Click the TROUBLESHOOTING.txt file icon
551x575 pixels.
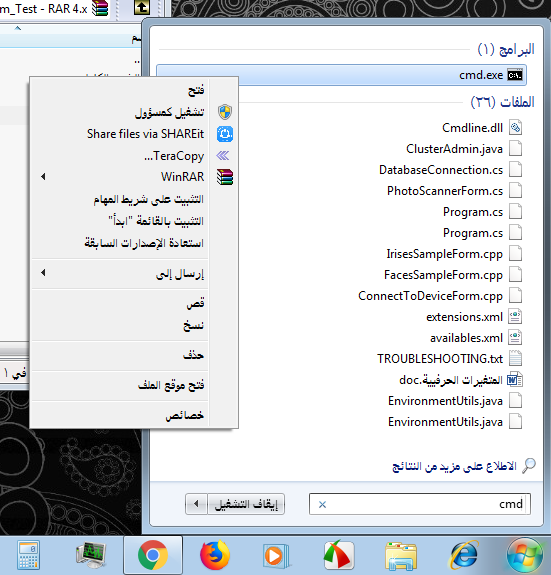tap(515, 358)
